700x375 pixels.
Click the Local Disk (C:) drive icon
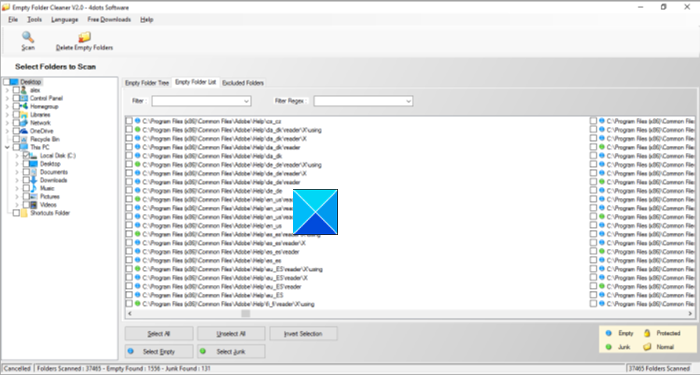click(33, 155)
